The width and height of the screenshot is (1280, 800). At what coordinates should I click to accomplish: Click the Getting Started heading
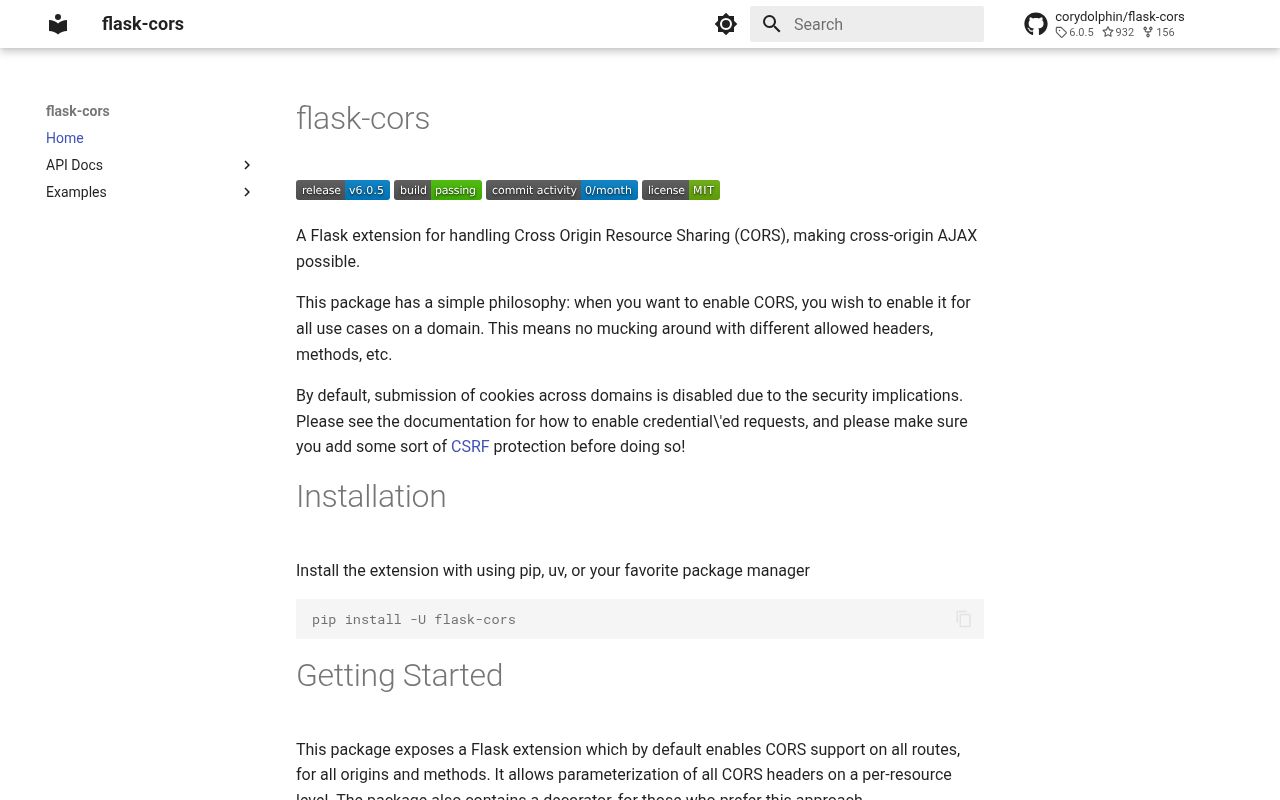coord(399,675)
